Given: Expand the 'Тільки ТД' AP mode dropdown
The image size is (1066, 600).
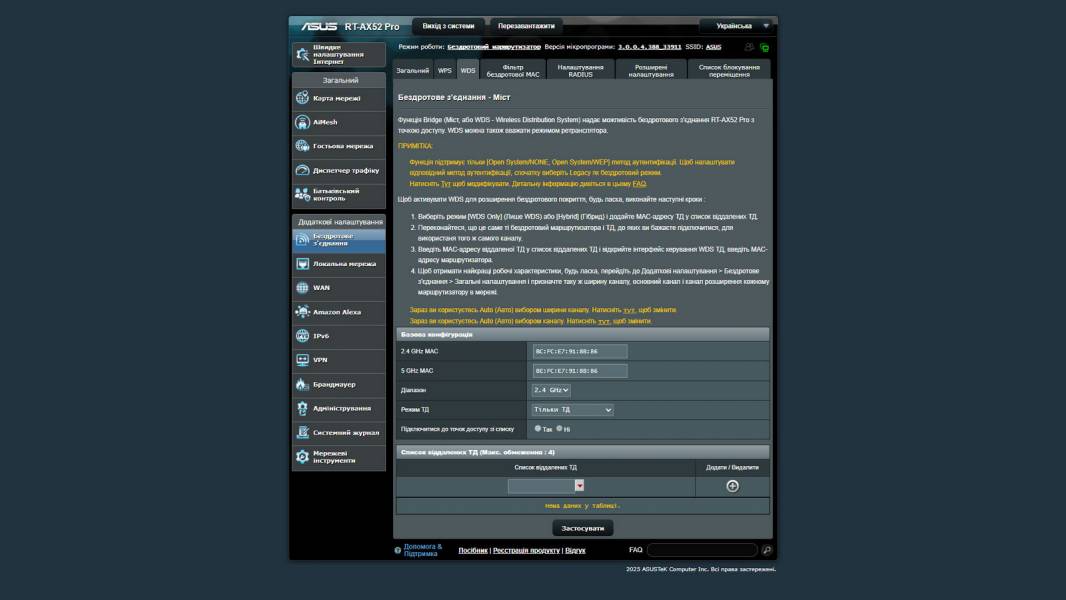Looking at the screenshot, I should point(572,409).
